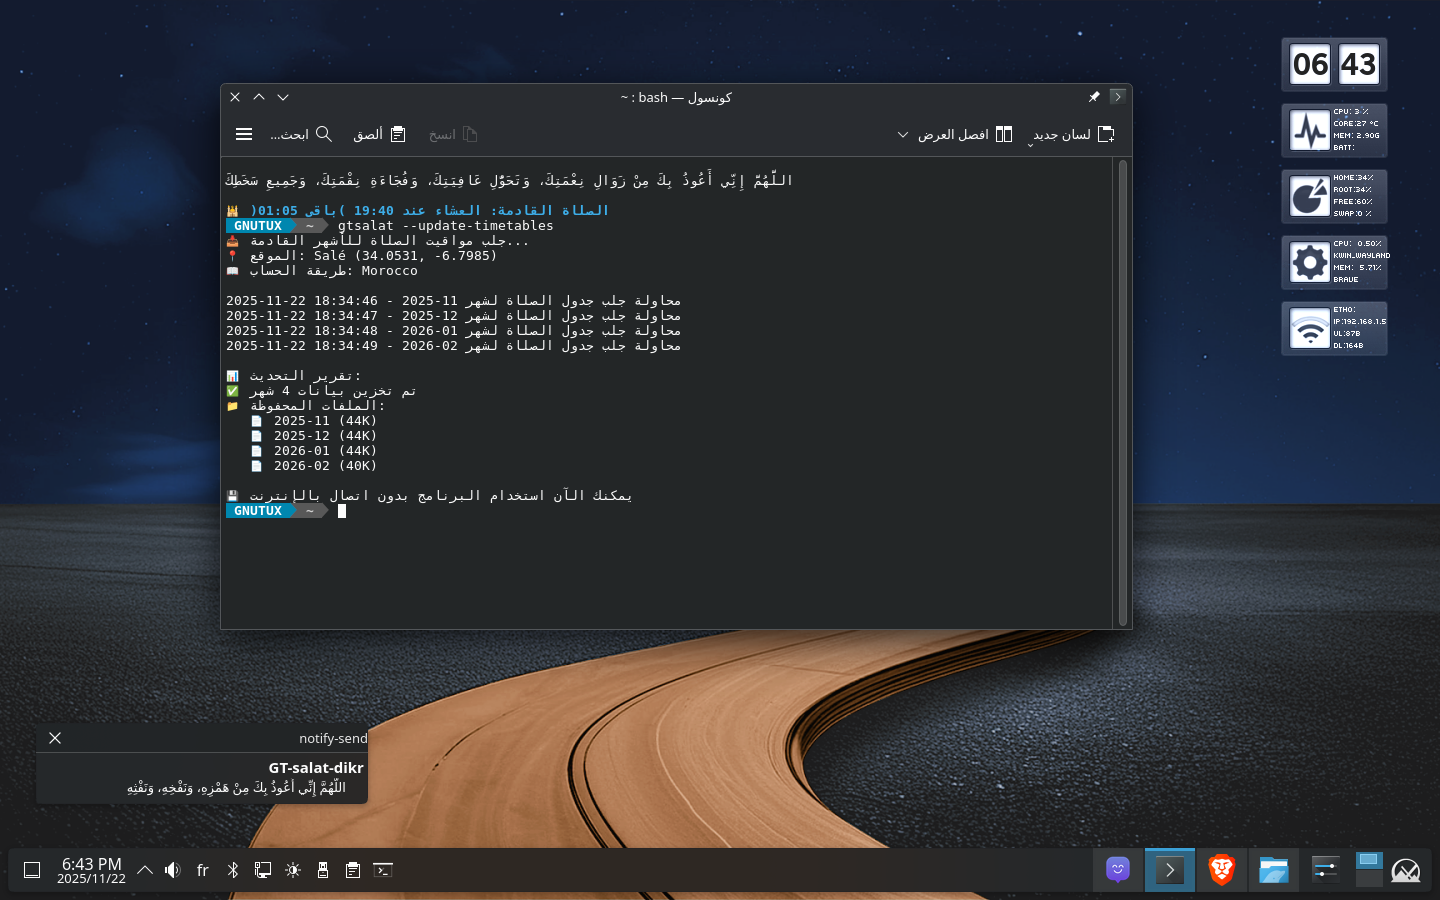
Task: Expand the Split View dropdown arrow
Action: coord(903,134)
